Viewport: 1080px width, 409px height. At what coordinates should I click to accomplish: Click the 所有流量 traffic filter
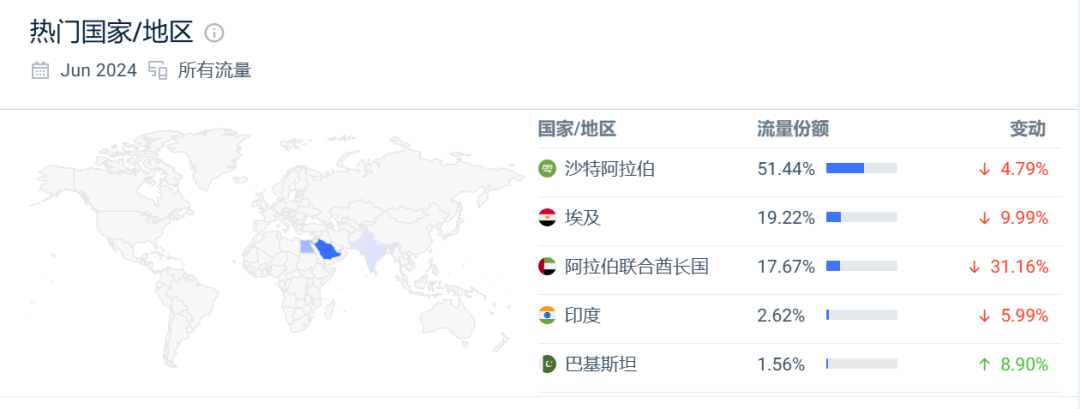click(x=215, y=70)
